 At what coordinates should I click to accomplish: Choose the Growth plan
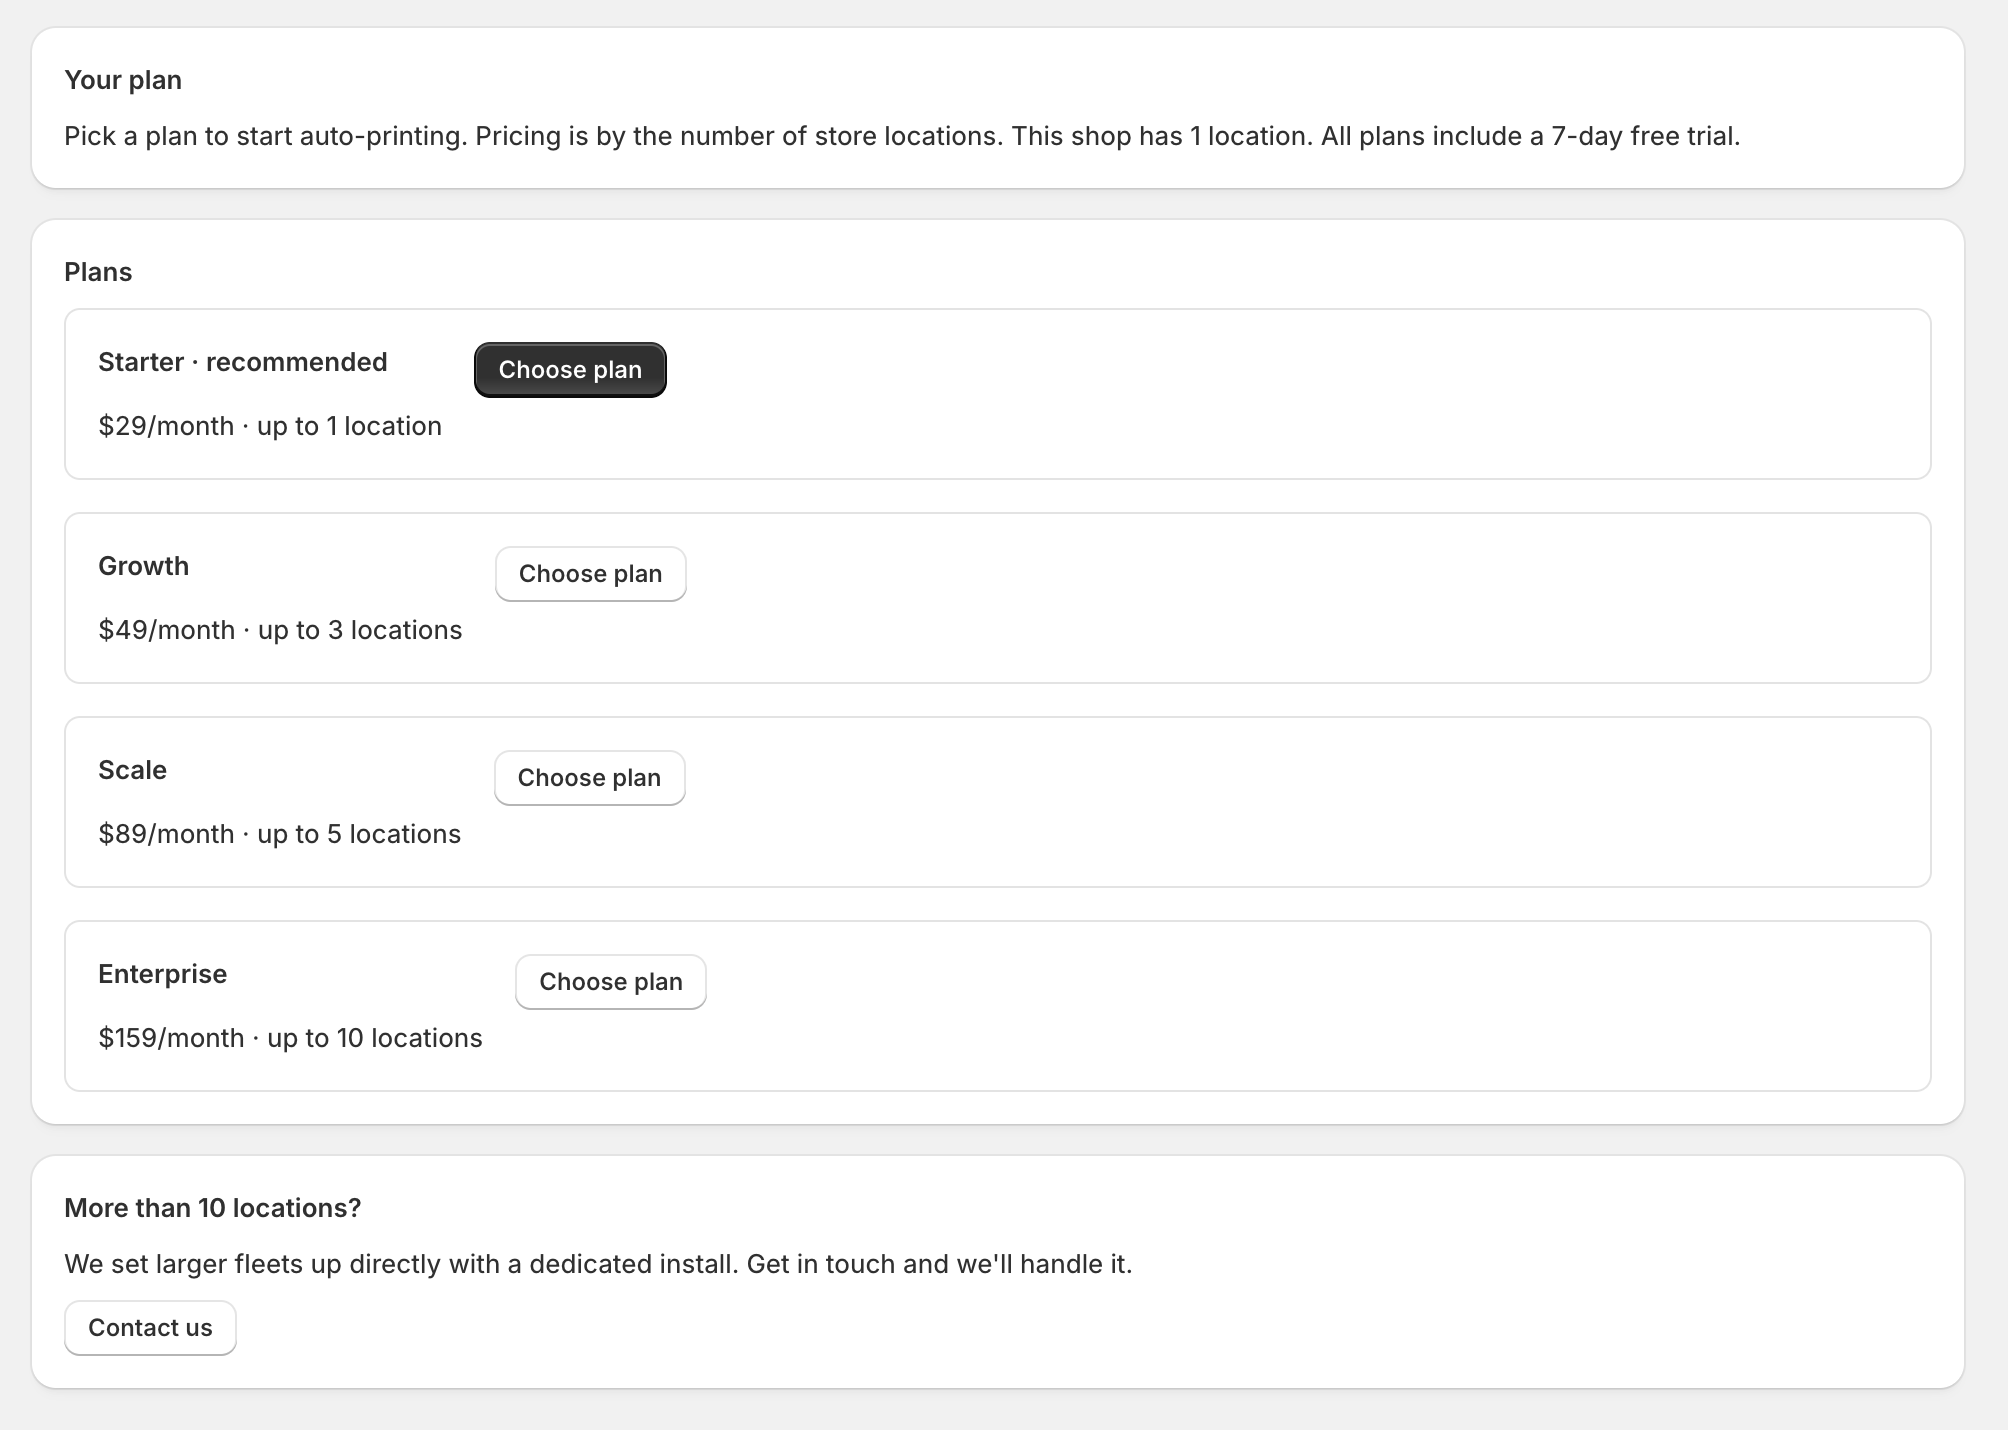coord(590,574)
